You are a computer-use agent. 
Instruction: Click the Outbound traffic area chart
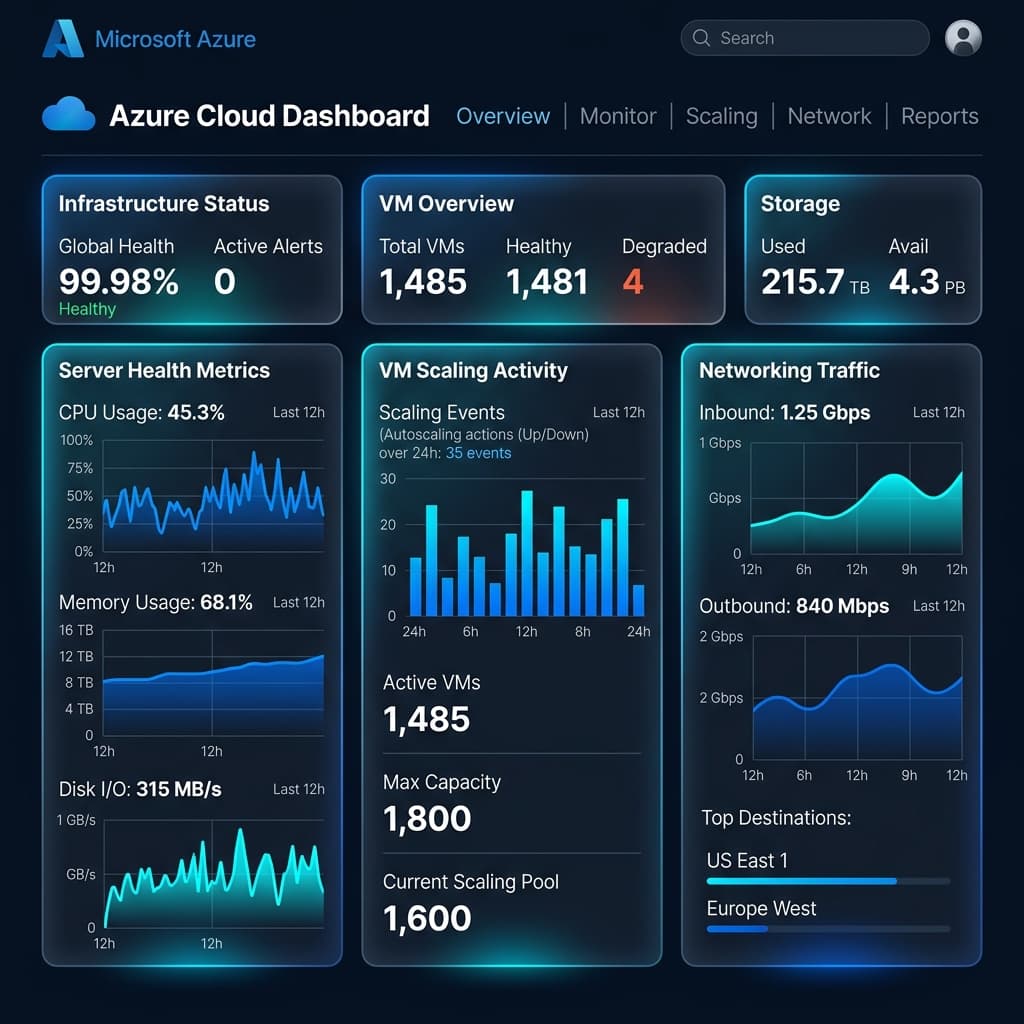[856, 697]
